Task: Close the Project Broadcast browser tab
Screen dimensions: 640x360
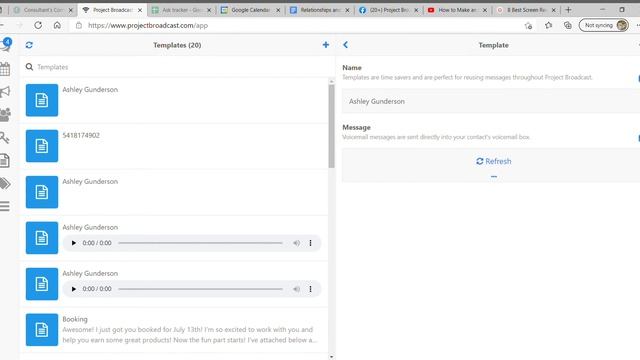Action: [x=140, y=10]
